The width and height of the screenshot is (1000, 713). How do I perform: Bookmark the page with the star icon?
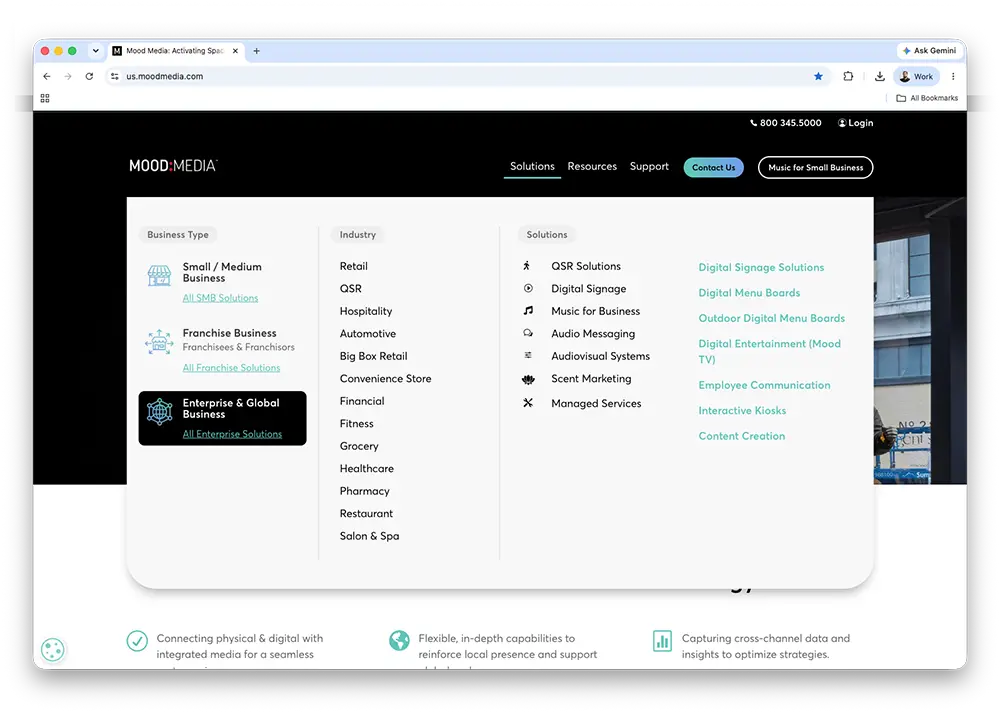[818, 77]
